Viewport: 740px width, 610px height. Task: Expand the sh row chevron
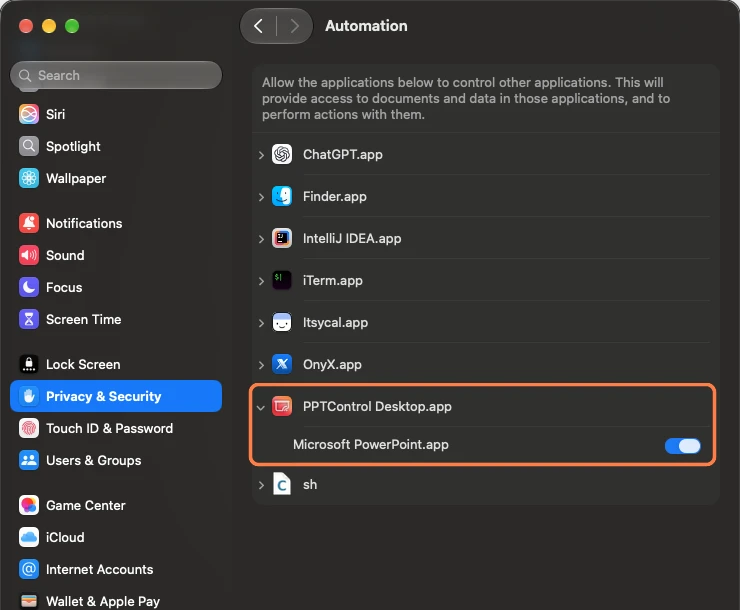click(x=261, y=485)
